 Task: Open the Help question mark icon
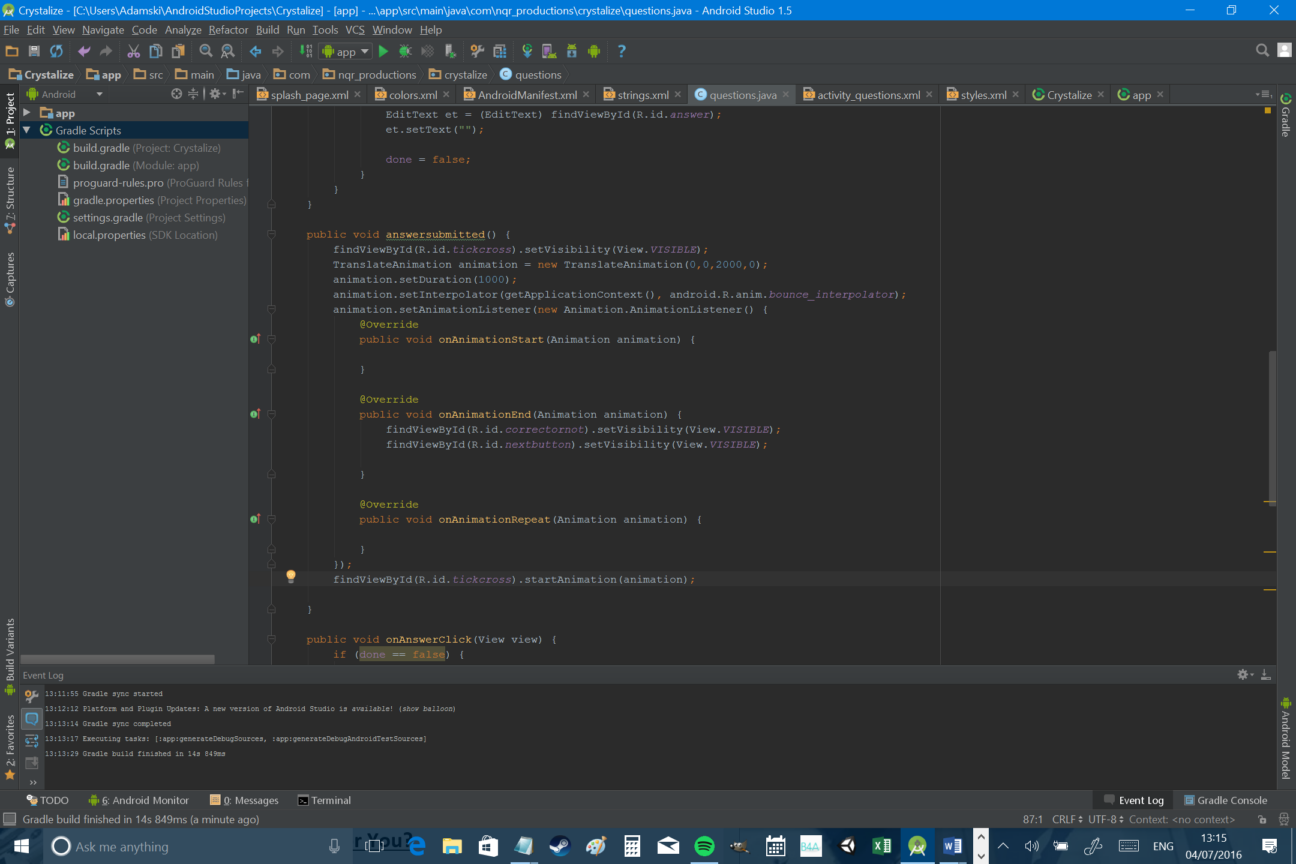click(621, 51)
